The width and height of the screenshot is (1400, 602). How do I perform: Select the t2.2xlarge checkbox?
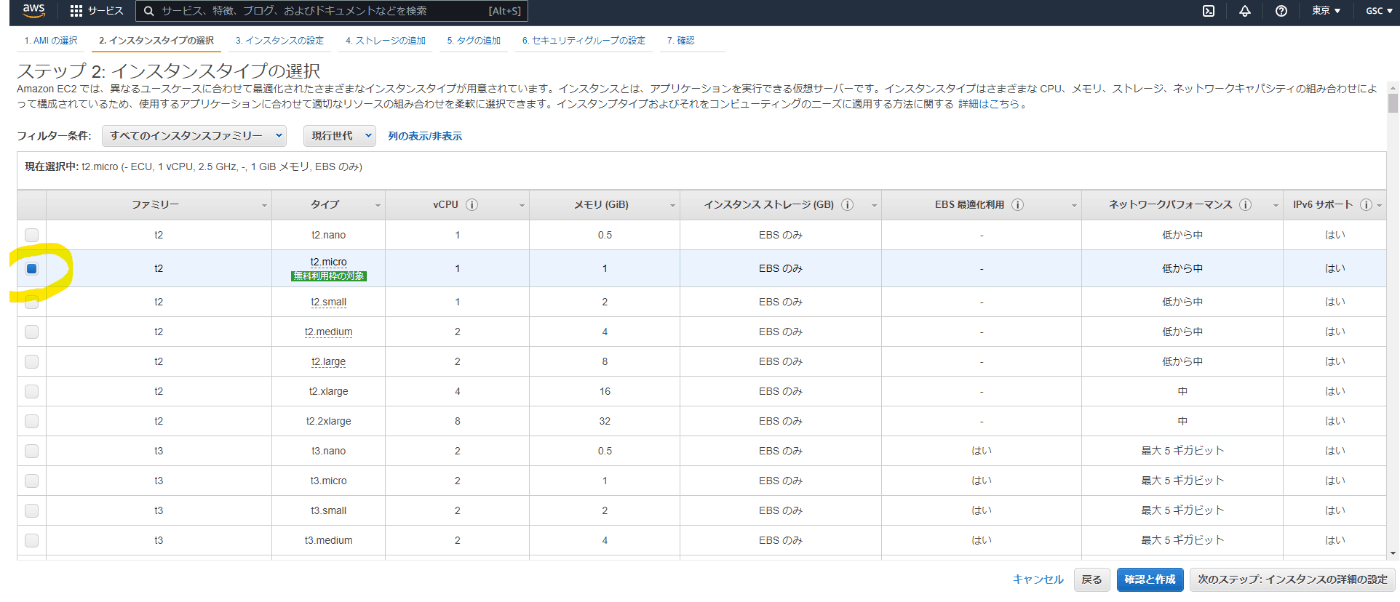click(x=32, y=421)
